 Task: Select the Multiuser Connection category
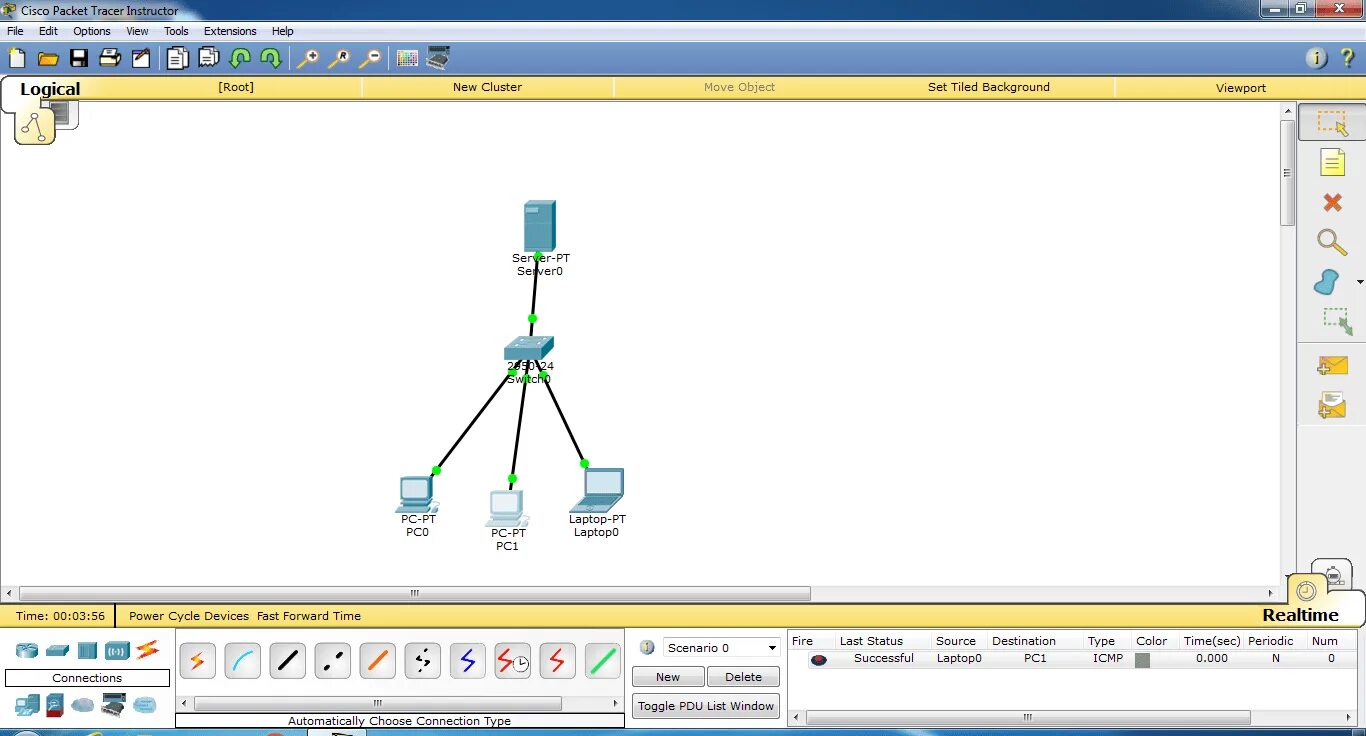[x=145, y=705]
